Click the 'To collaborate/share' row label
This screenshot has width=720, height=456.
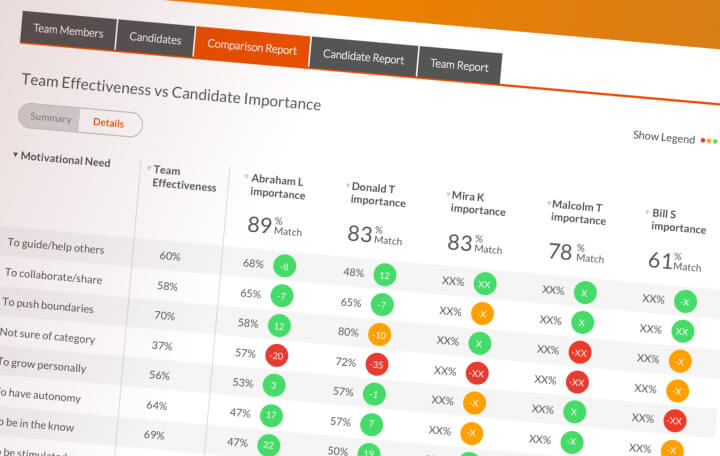tap(53, 276)
